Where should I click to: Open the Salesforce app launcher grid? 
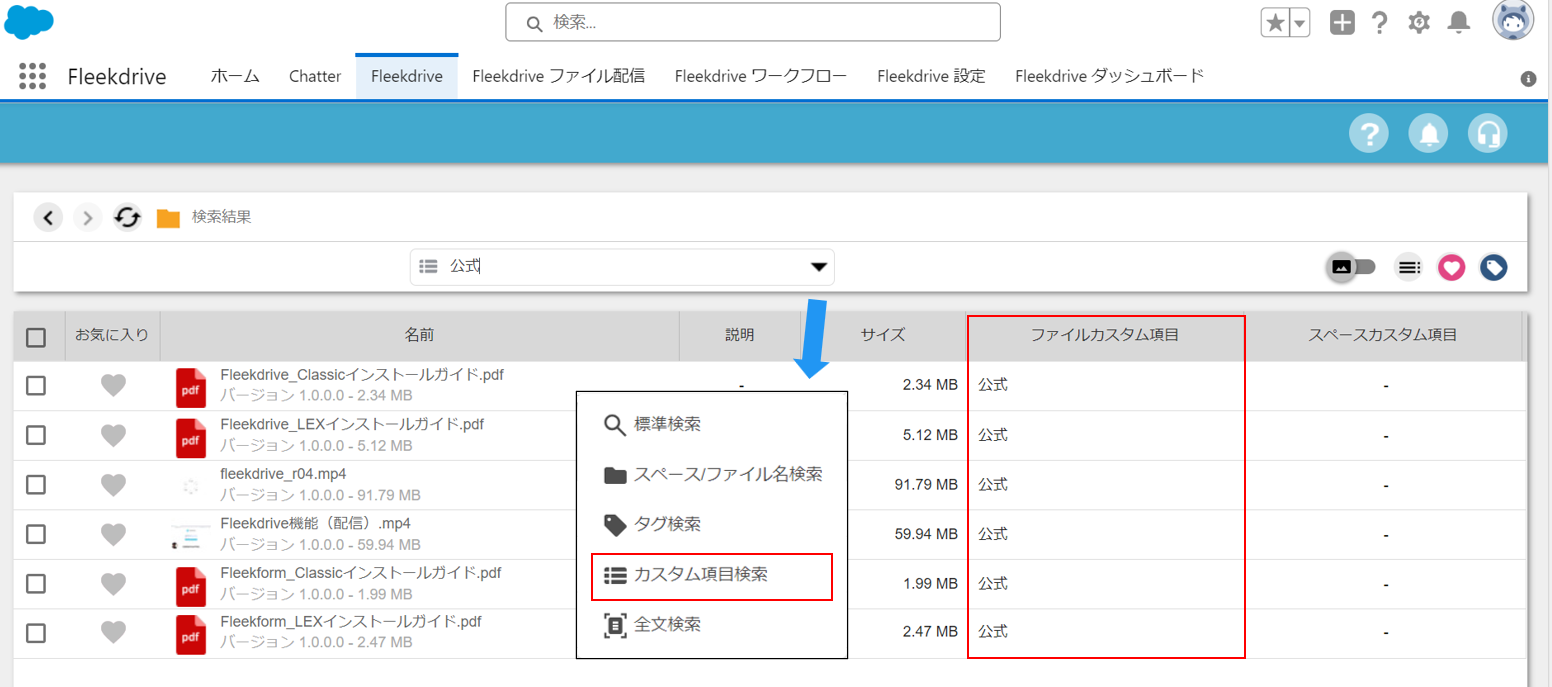[33, 77]
